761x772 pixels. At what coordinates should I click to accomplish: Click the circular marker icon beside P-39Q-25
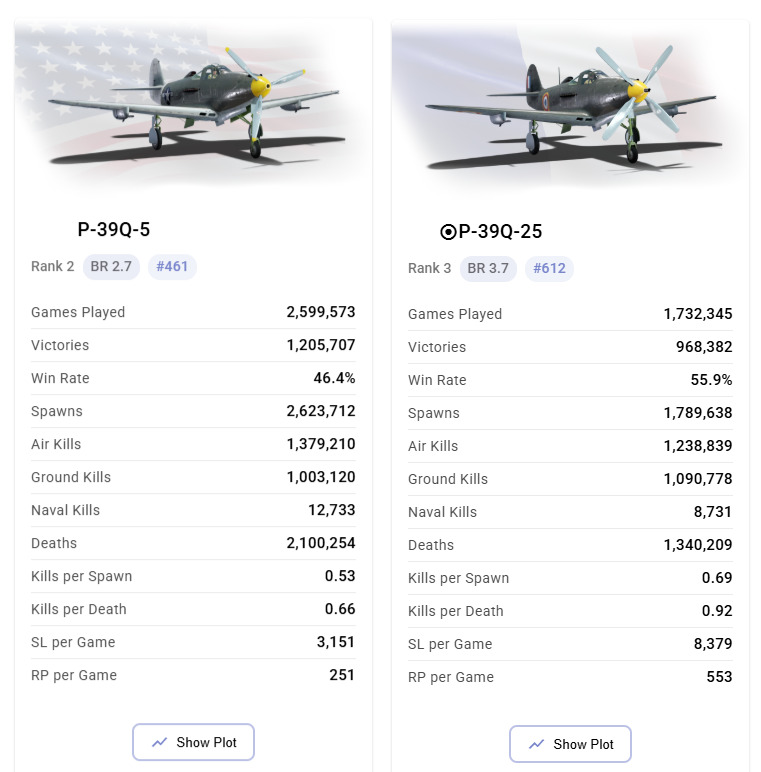(x=448, y=232)
